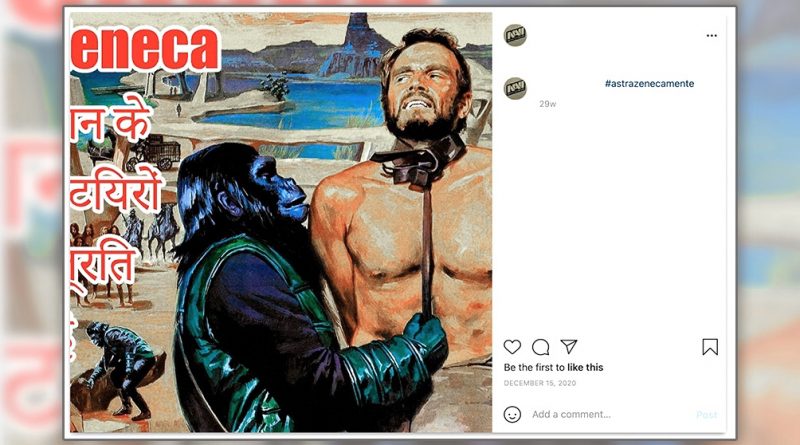This screenshot has height=445, width=800.
Task: Select the Planet of the Apes post image
Action: 281,222
